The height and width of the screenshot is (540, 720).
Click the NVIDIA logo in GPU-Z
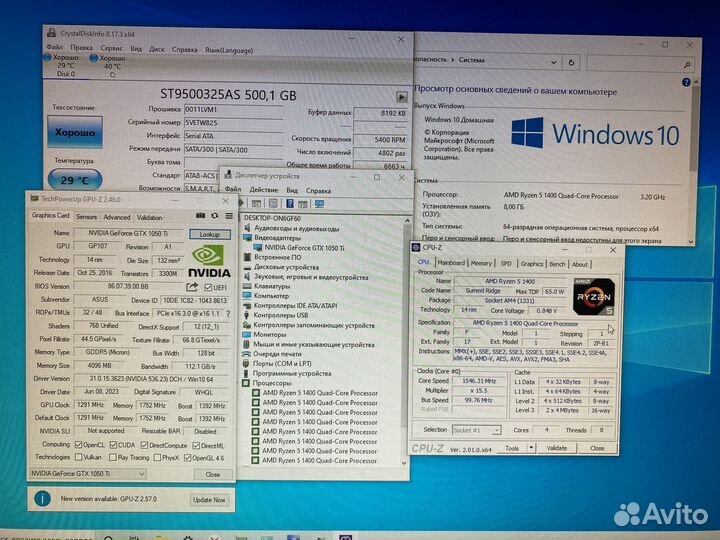(x=209, y=261)
